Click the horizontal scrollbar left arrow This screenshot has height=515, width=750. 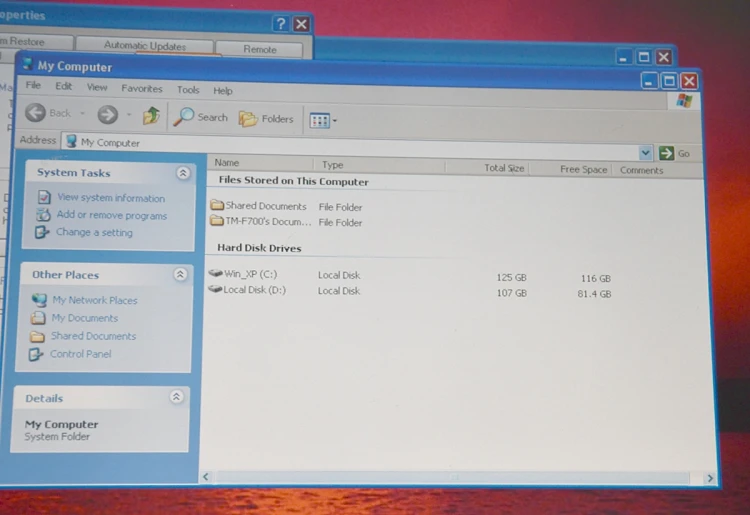click(206, 476)
